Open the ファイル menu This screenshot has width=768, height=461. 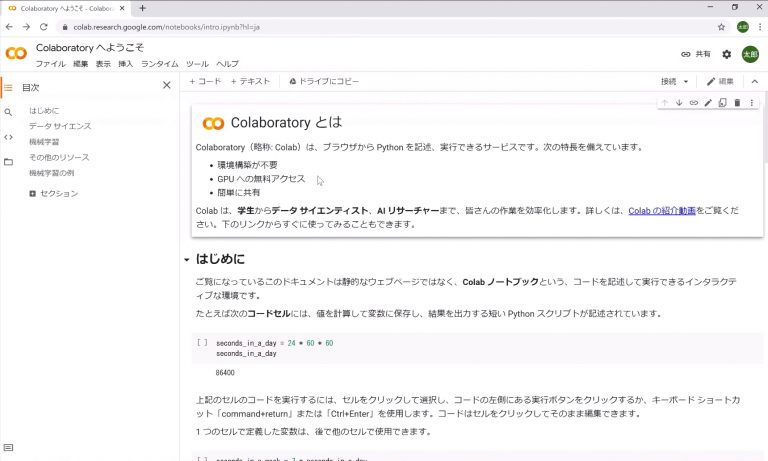50,64
